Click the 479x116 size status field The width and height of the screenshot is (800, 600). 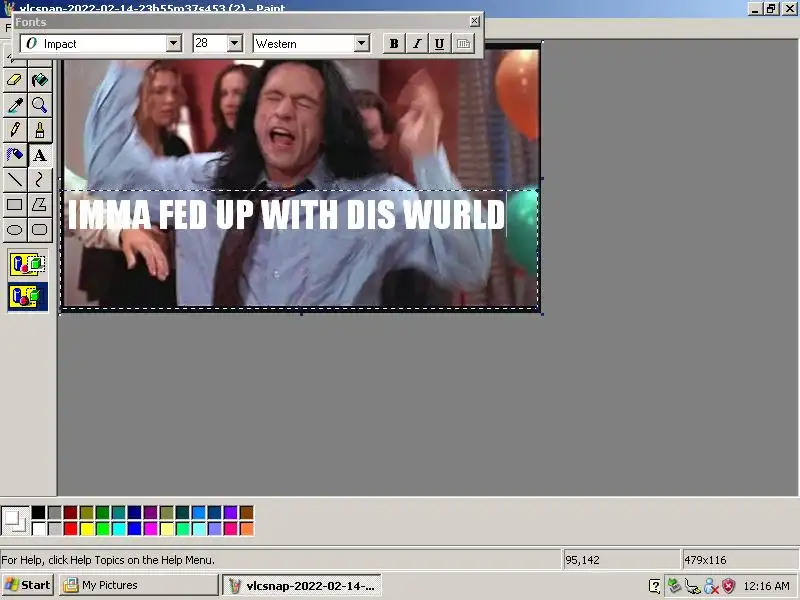click(740, 560)
